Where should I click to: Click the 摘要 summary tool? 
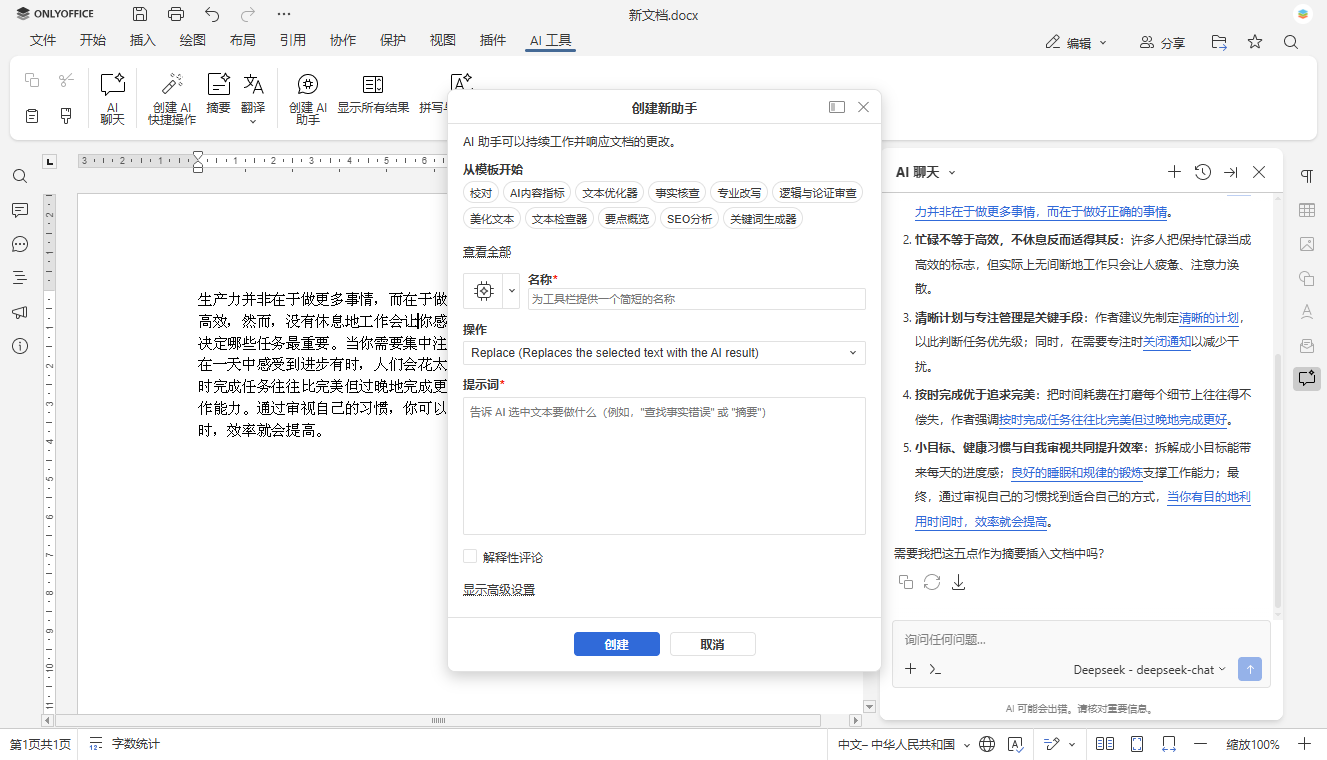(218, 93)
